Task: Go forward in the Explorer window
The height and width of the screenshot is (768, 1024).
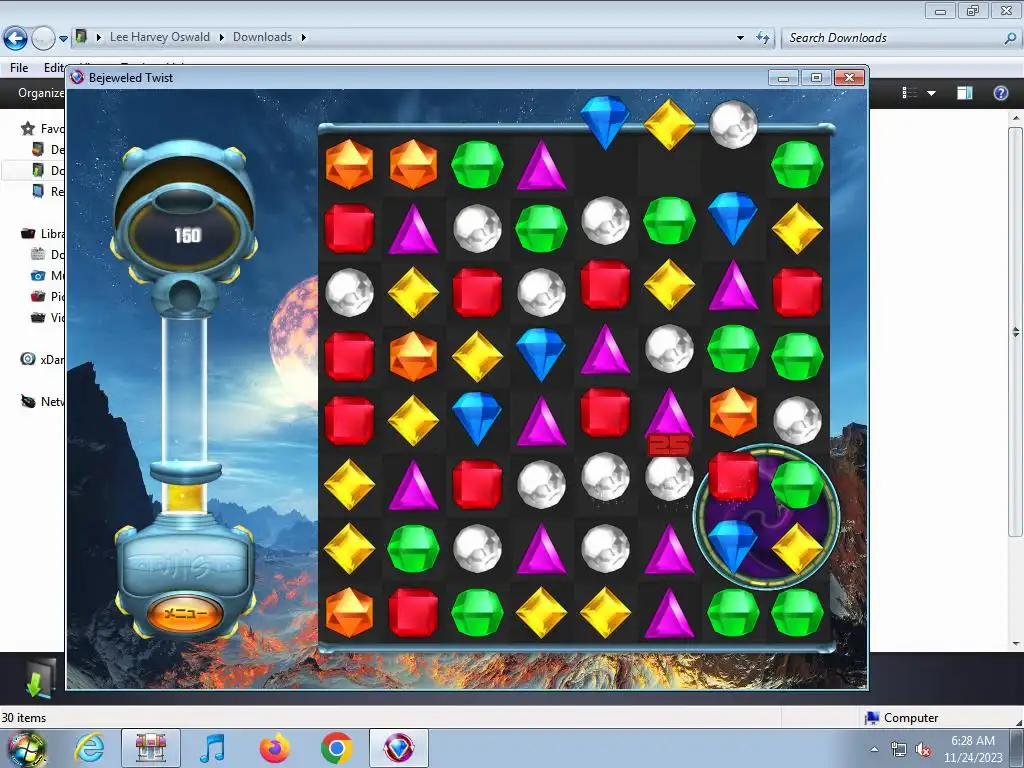Action: (43, 38)
